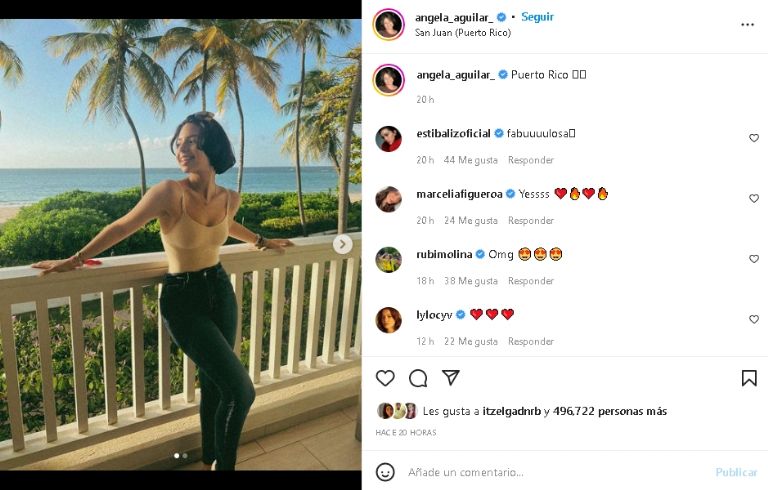Share post via paper plane icon
768x490 pixels.
451,378
